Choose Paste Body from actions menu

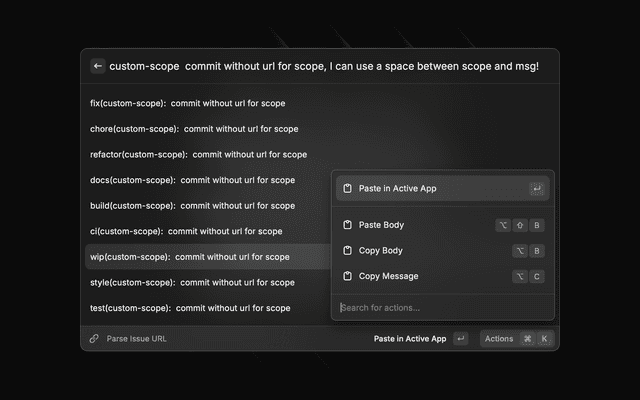[x=381, y=225]
